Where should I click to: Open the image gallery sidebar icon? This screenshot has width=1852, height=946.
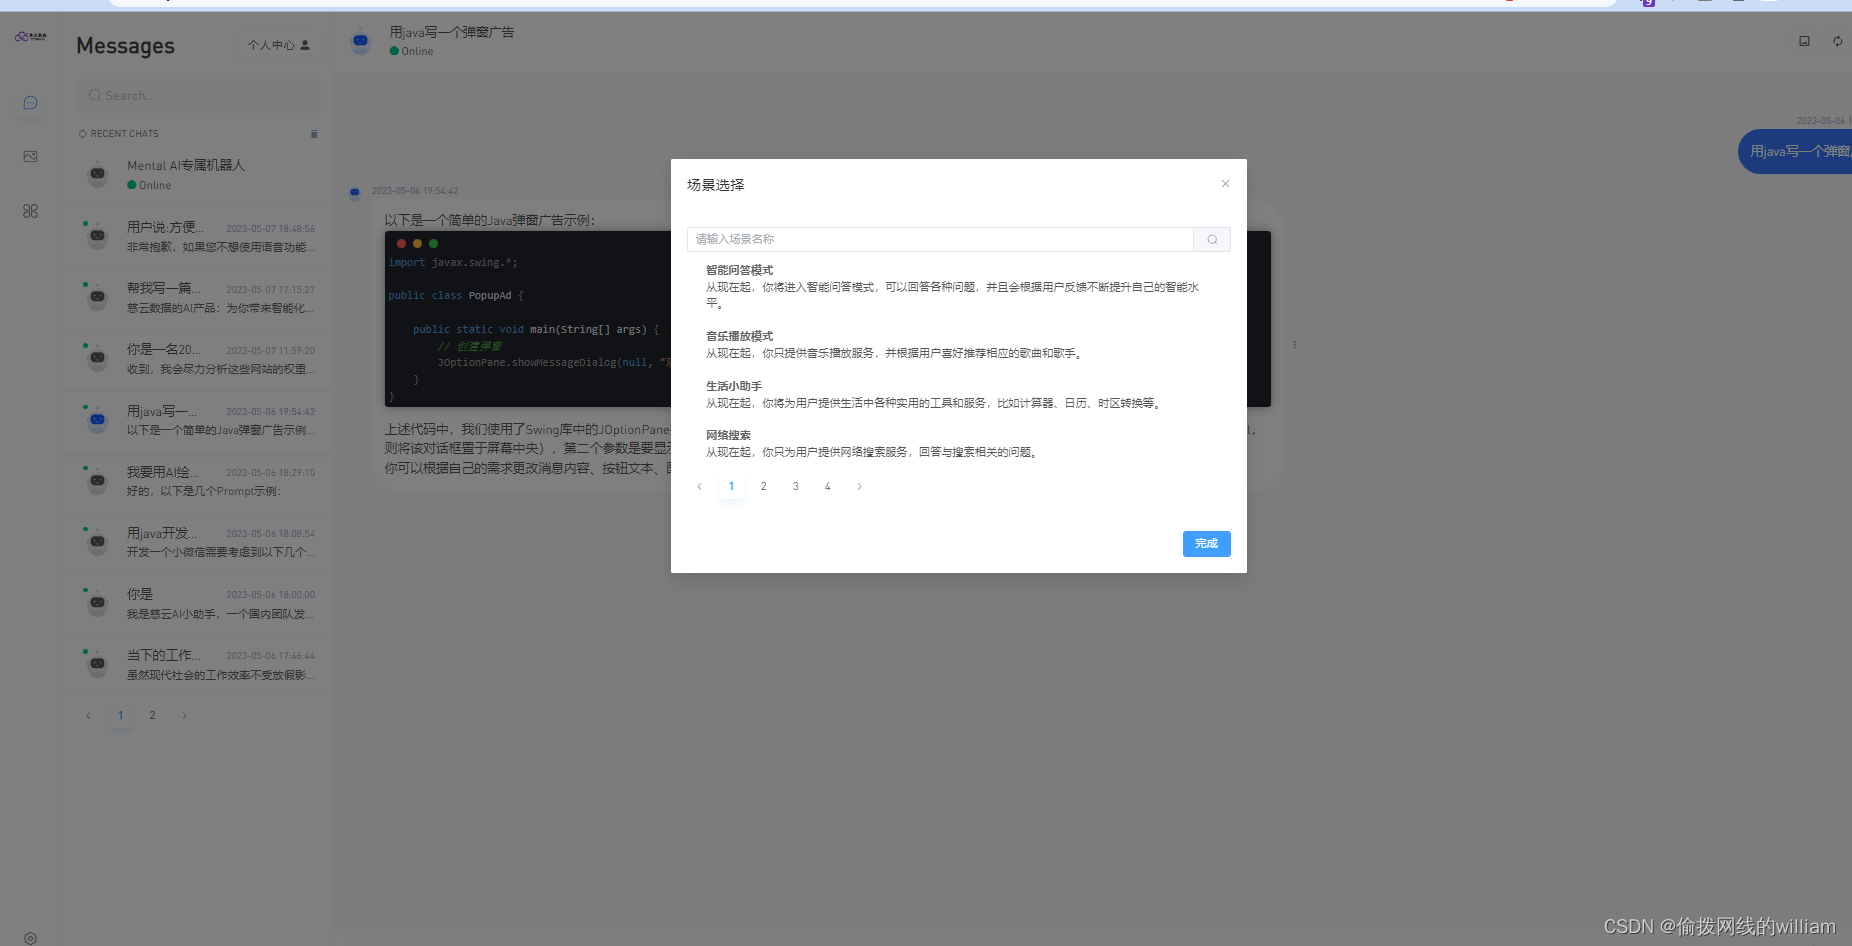[x=30, y=157]
